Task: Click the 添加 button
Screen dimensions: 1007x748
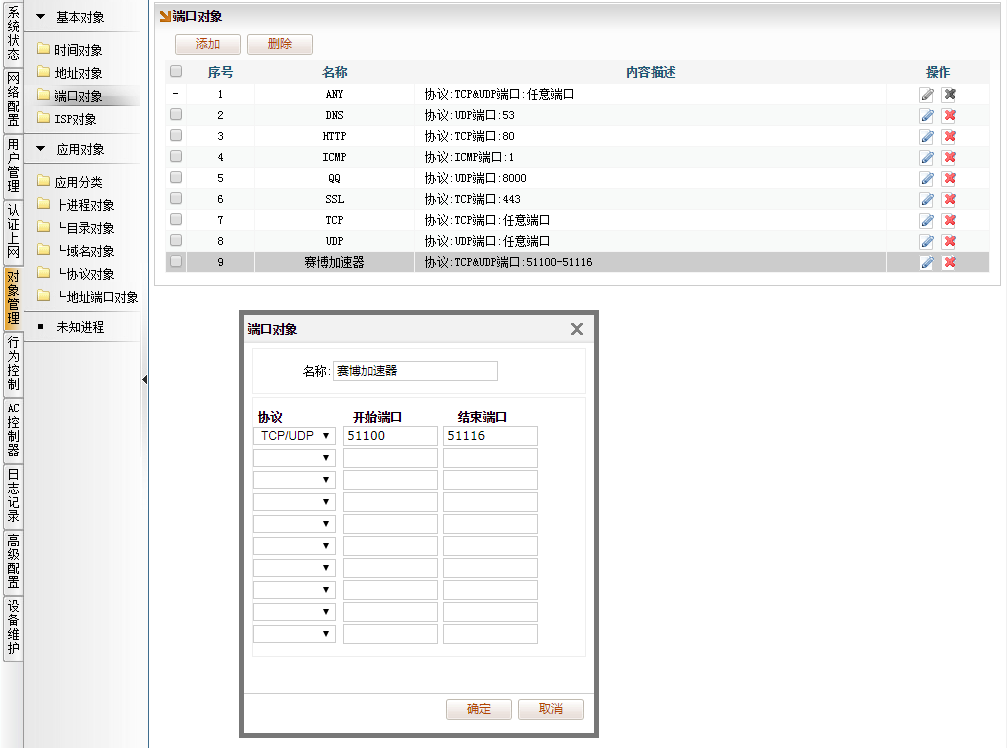Action: [x=208, y=44]
